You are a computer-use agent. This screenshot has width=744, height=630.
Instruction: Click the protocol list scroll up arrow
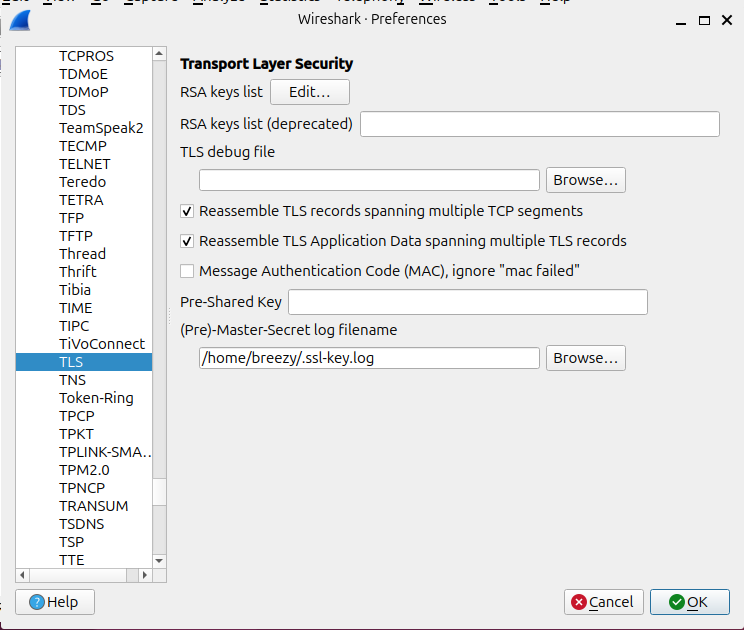click(159, 54)
